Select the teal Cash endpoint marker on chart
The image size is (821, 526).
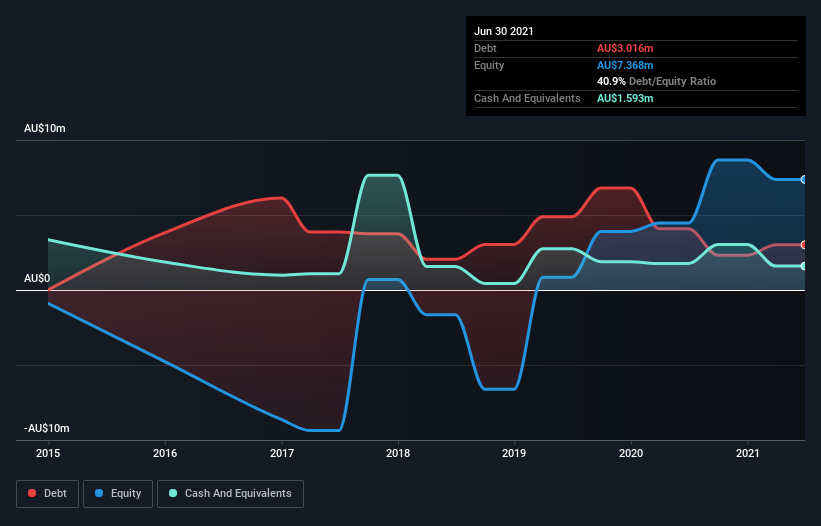(803, 266)
